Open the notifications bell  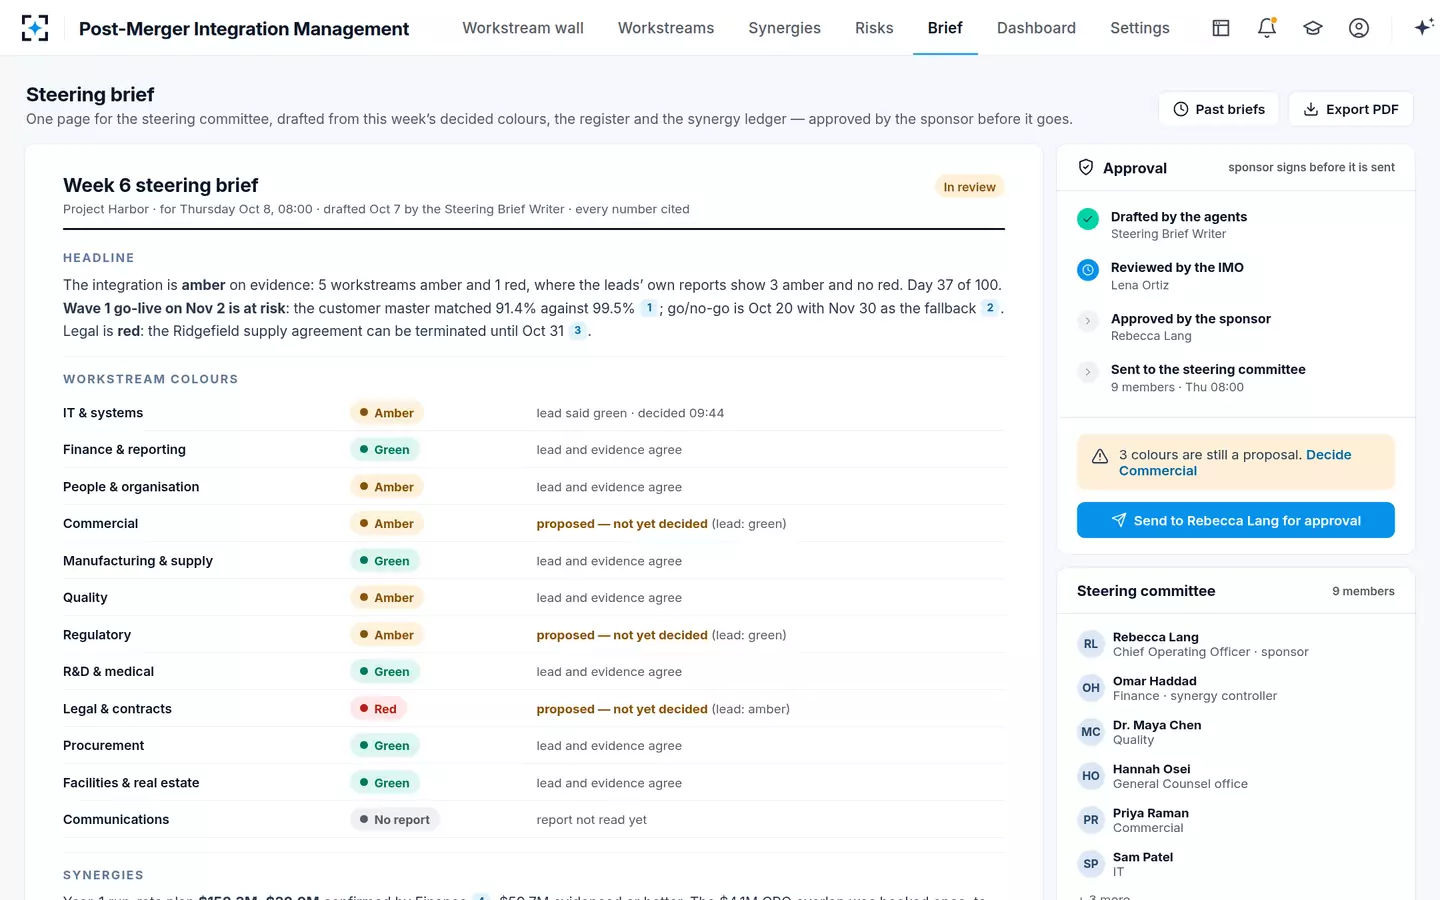click(1267, 28)
